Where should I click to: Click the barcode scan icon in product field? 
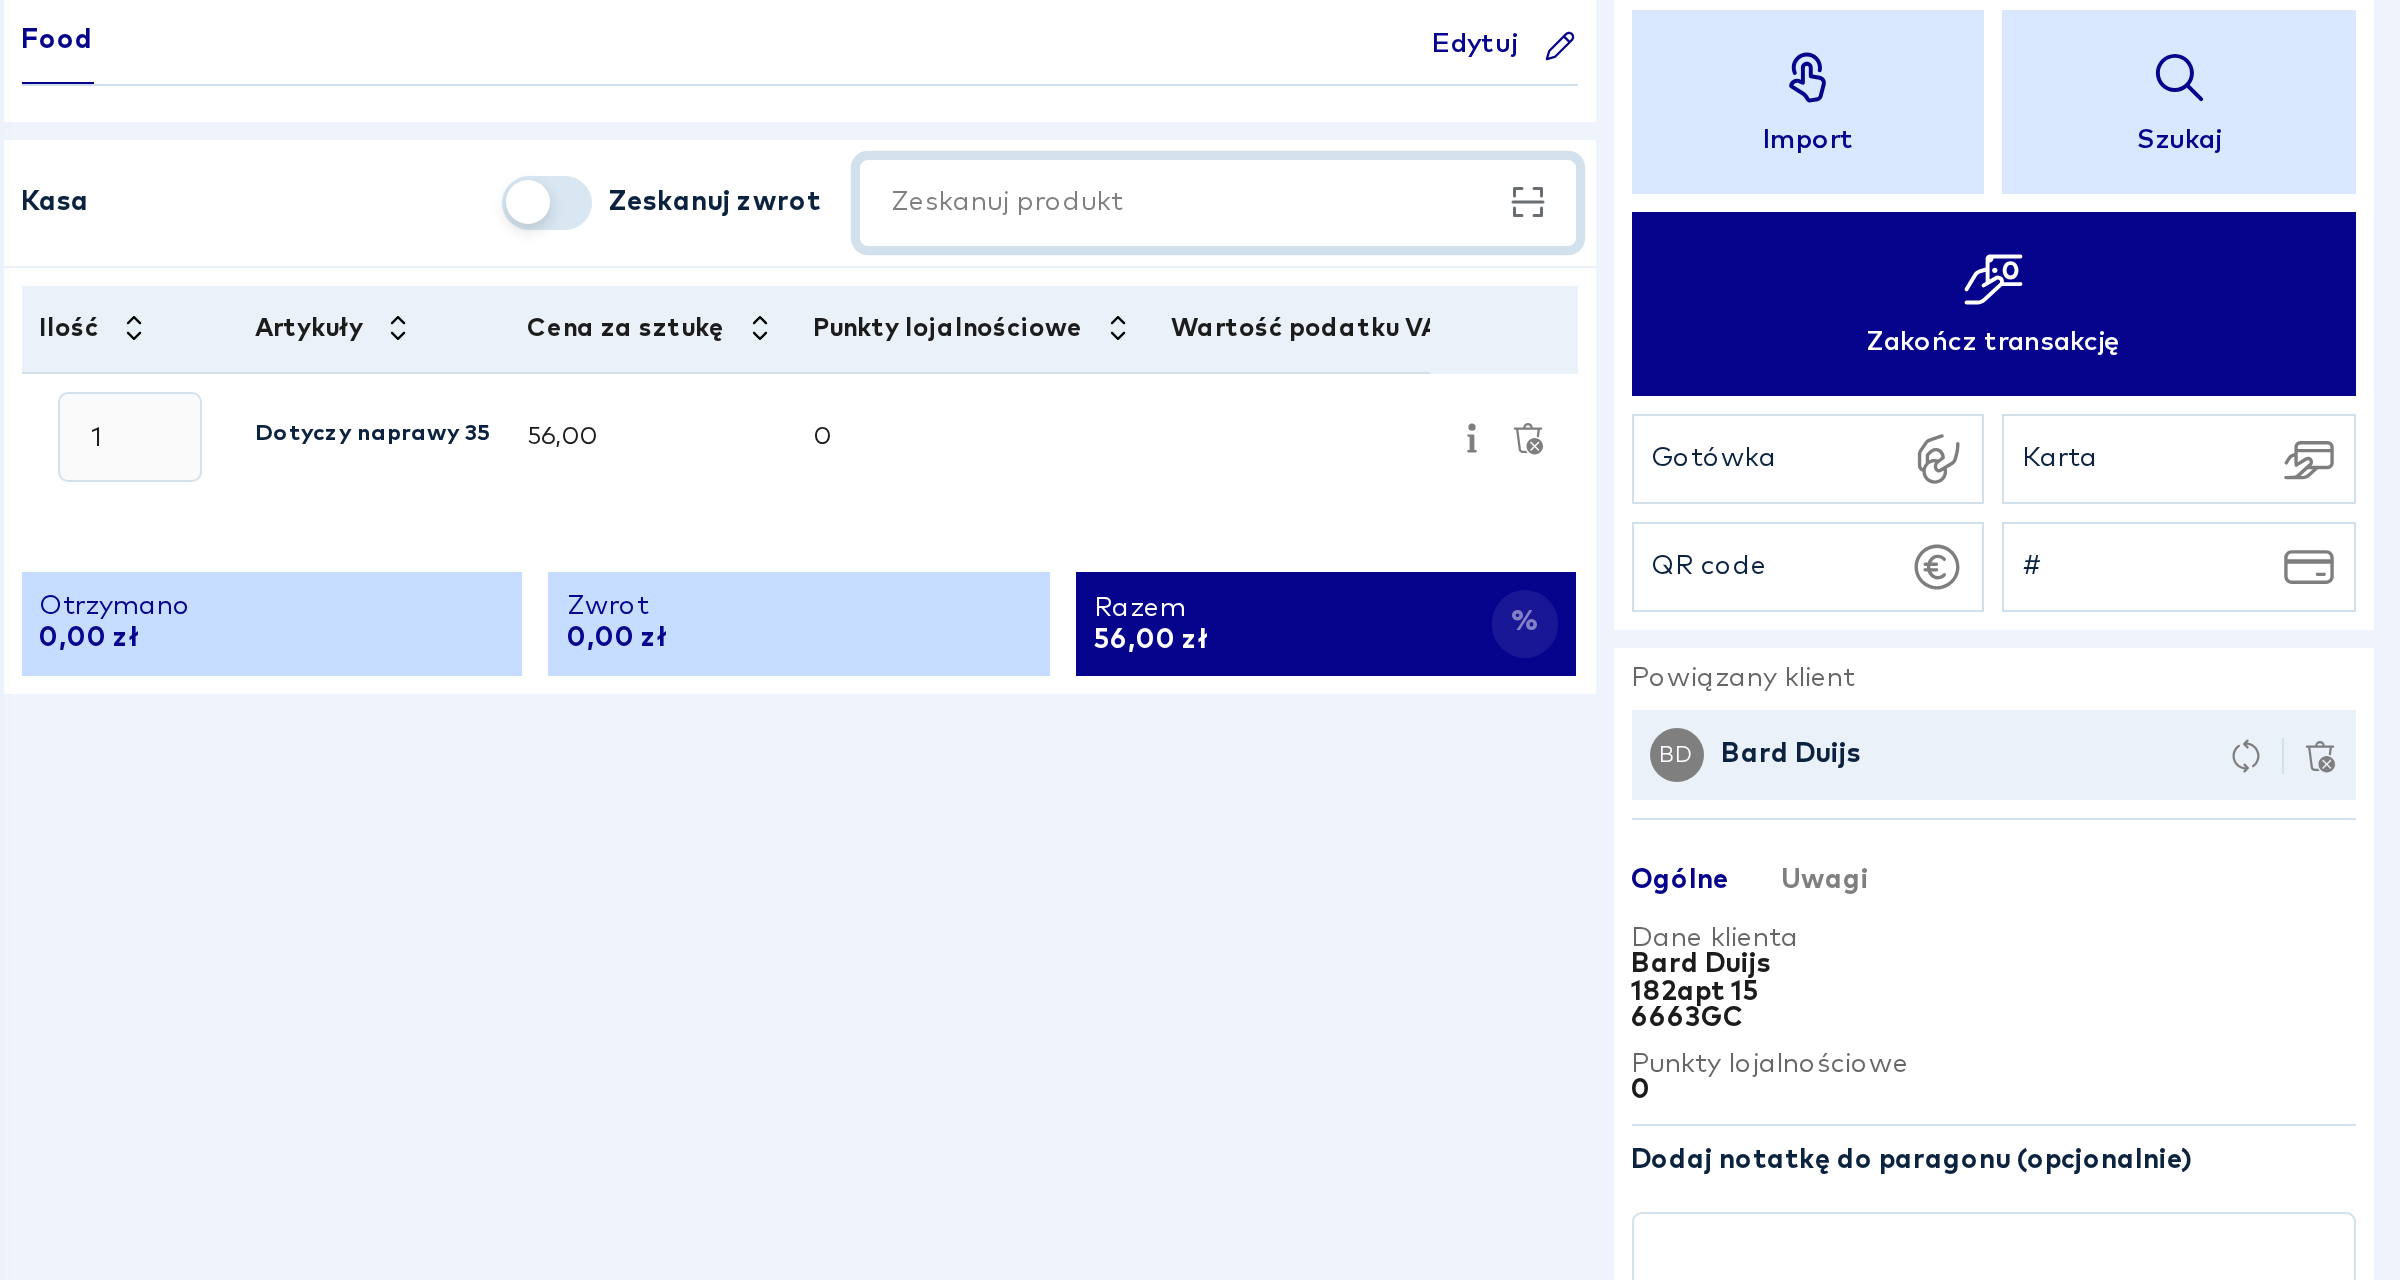[1527, 203]
